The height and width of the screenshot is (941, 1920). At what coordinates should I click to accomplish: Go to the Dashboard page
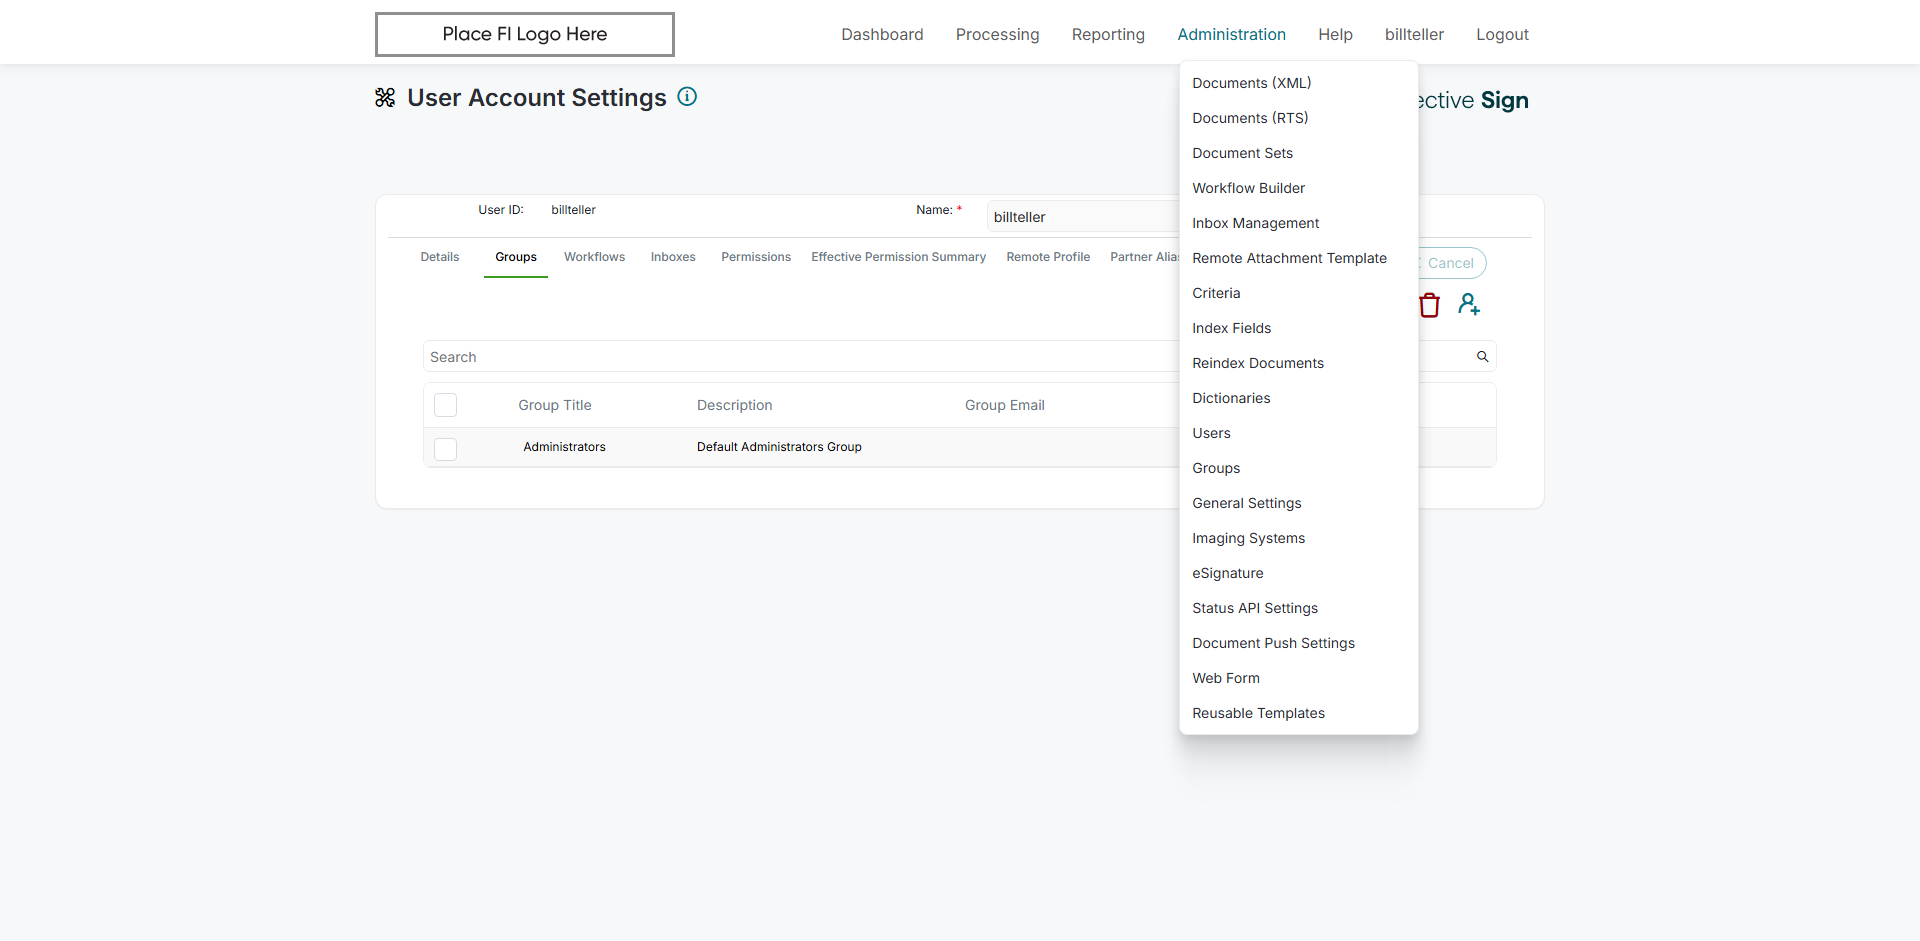882,34
